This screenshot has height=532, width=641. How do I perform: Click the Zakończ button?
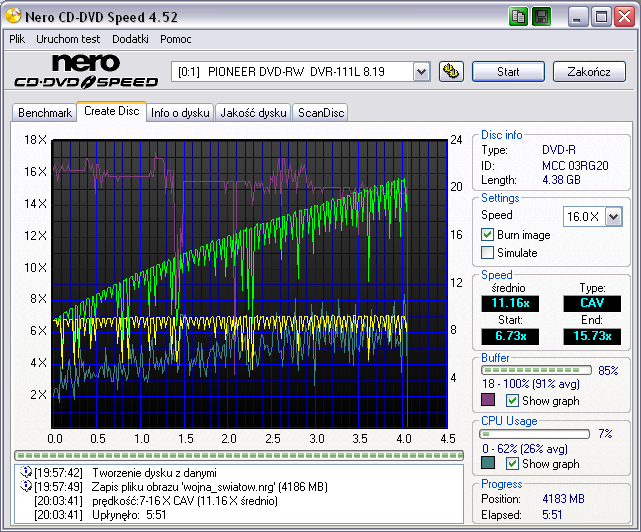pos(589,72)
